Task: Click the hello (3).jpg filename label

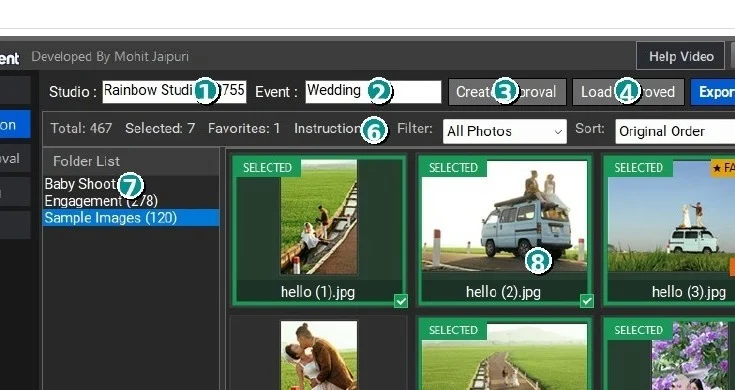Action: pos(689,292)
